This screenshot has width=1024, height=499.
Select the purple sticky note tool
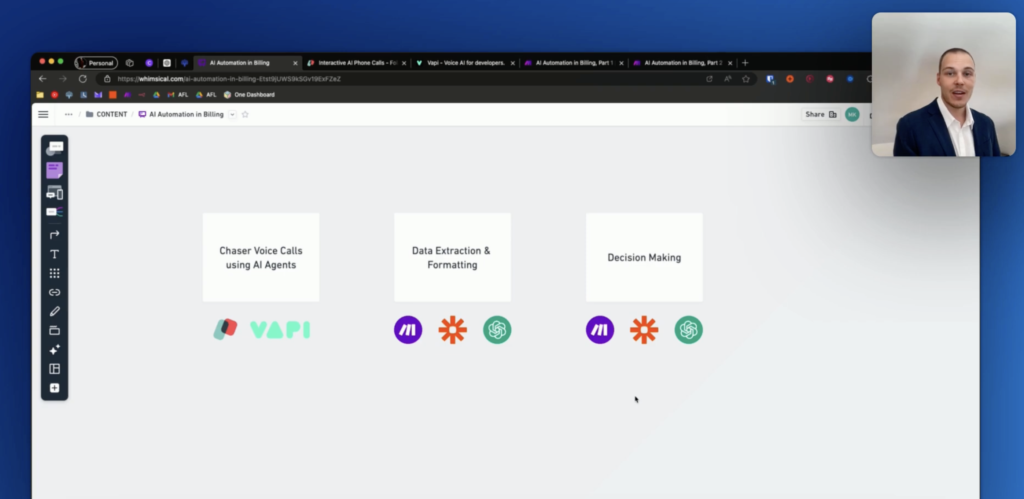coord(54,170)
